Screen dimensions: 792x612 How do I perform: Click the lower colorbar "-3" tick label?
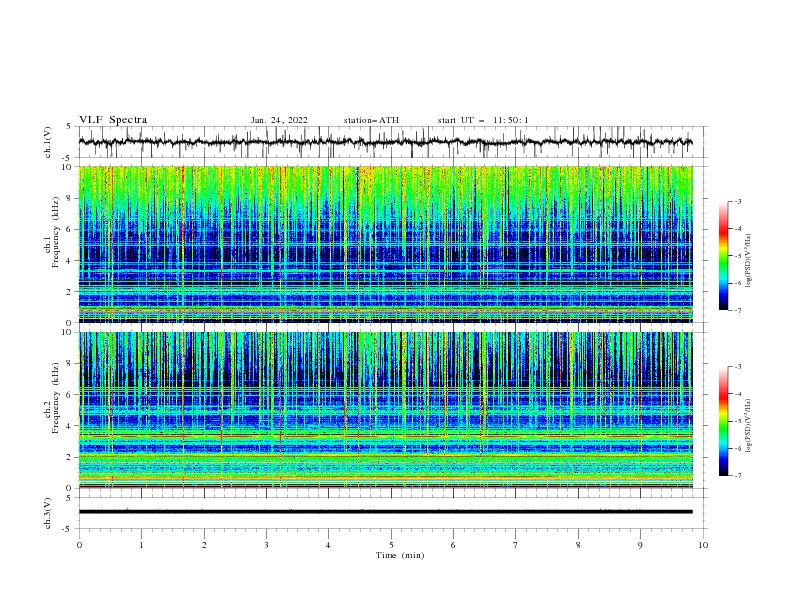(738, 367)
